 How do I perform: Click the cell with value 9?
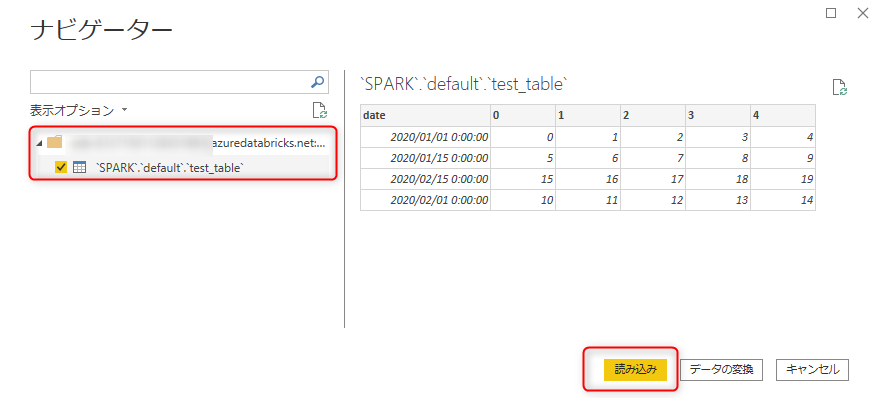783,158
